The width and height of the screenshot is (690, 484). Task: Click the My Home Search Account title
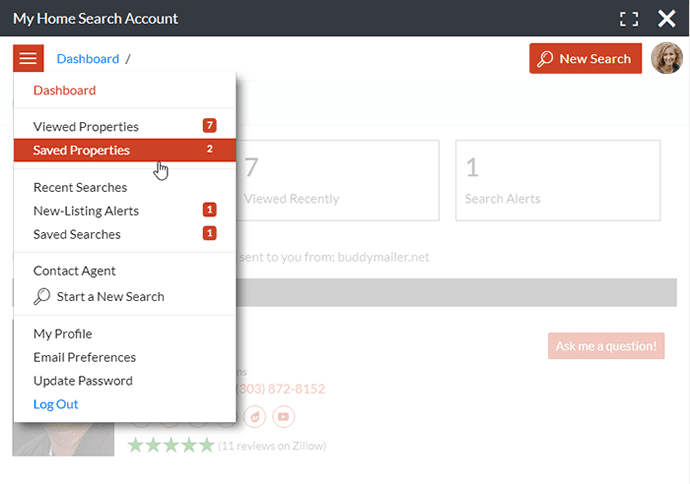point(95,18)
